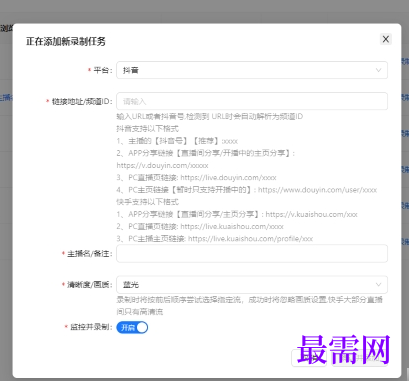409x381 pixels.
Task: Click the text https://live.kuaishou.com/profile/xxx
Action: [x=250, y=239]
